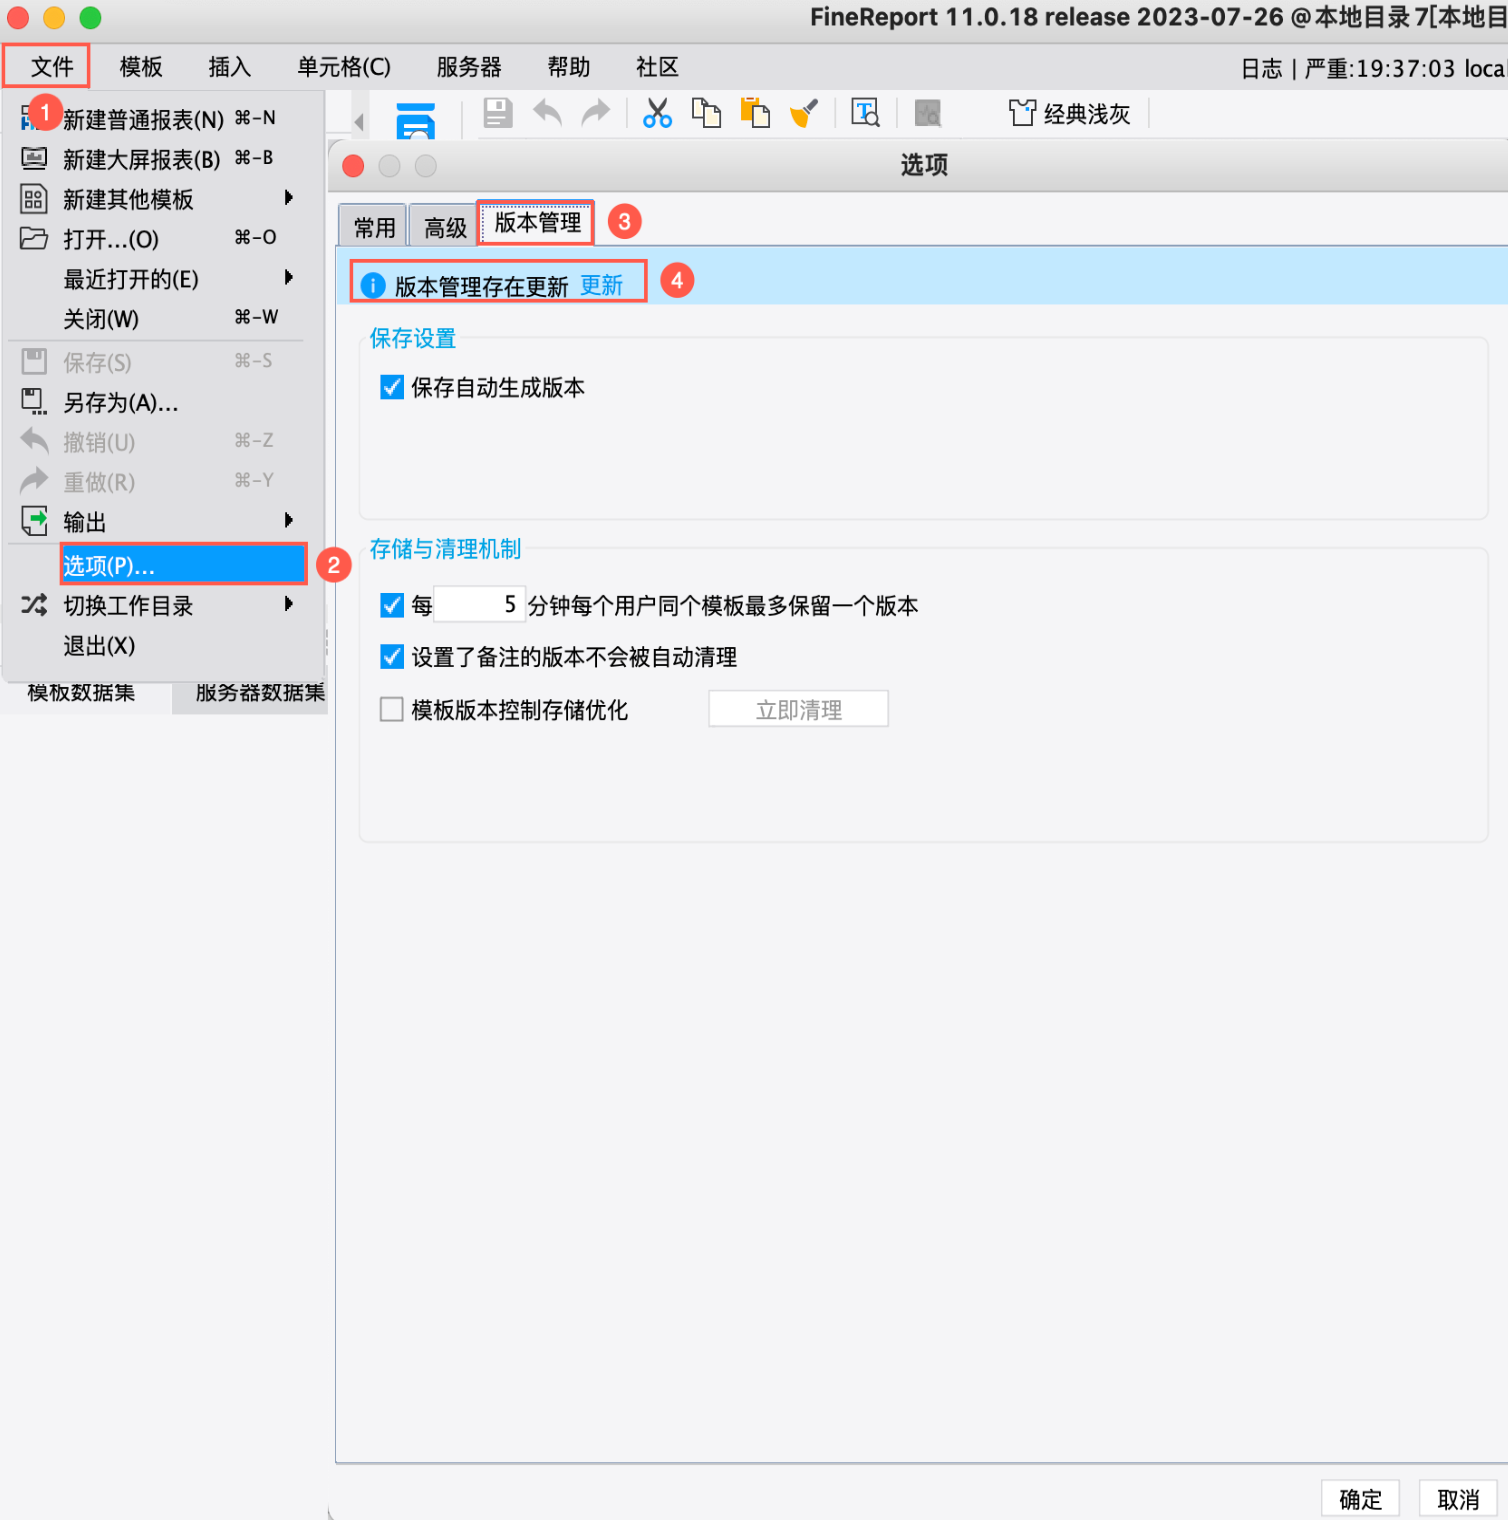Click the 更新 link
Viewport: 1508px width, 1520px height.
click(601, 286)
